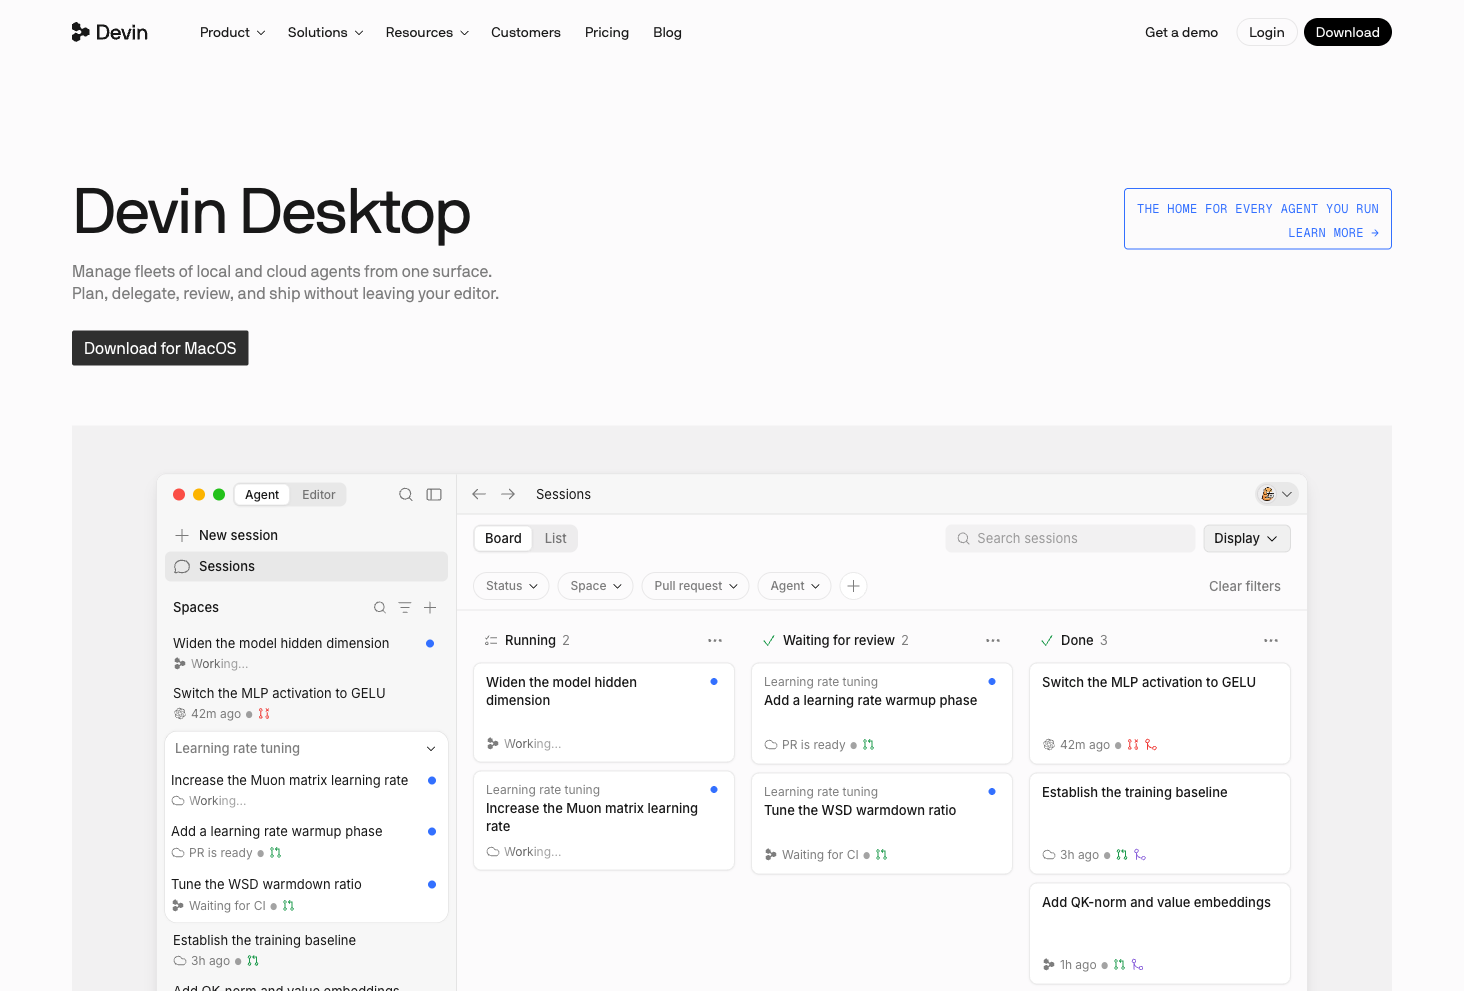Follow the Learn More link
The height and width of the screenshot is (991, 1464).
pos(1333,233)
